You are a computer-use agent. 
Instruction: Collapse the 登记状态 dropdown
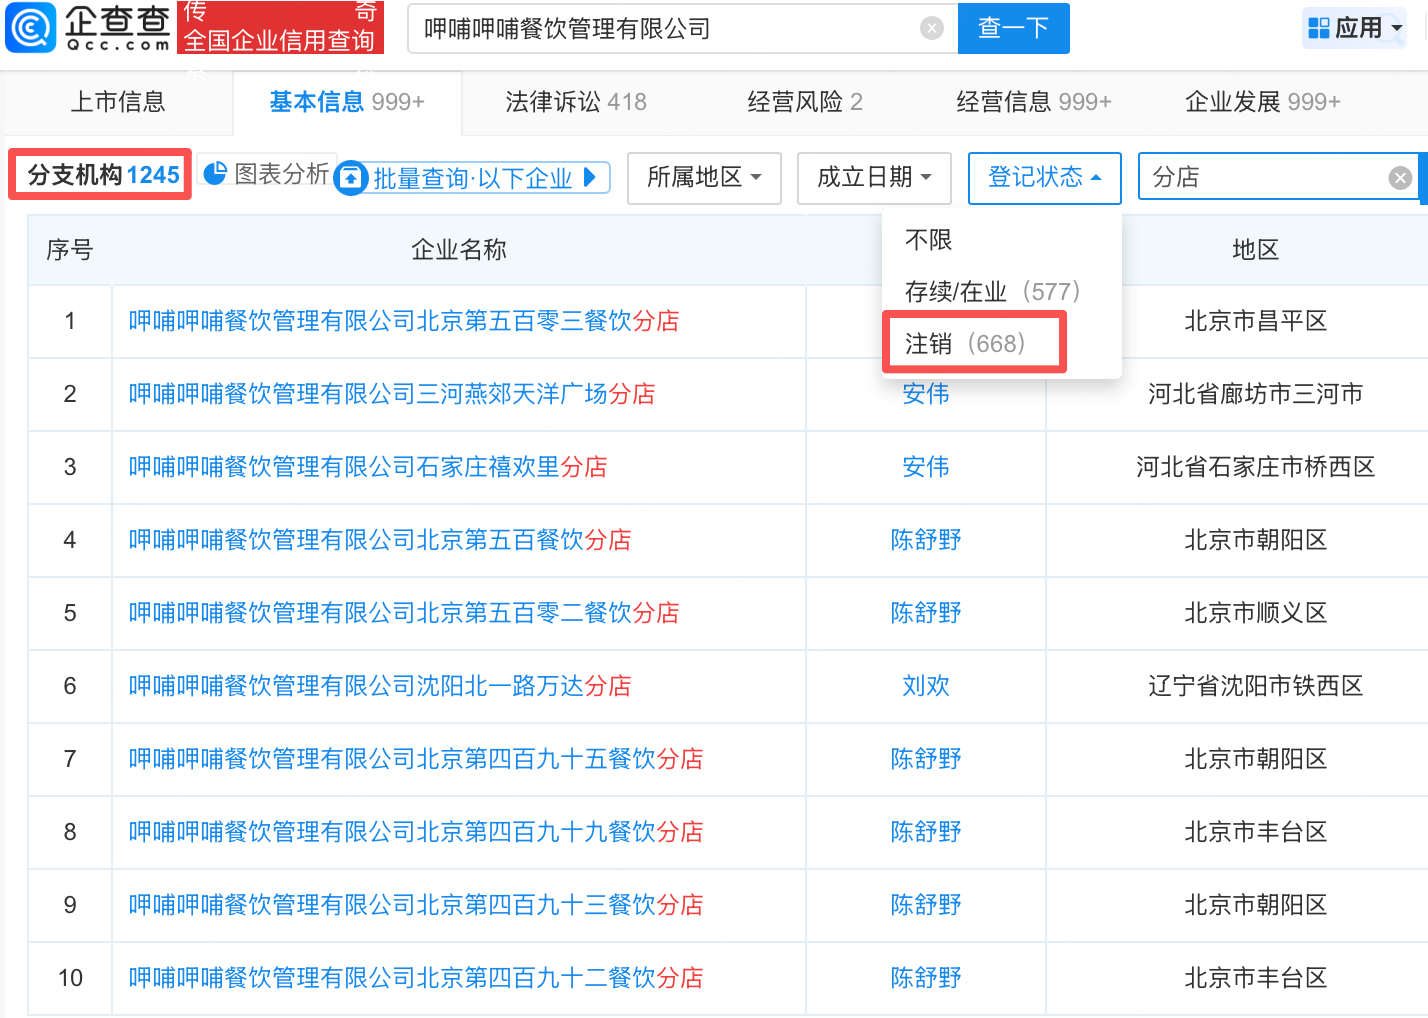[1044, 178]
